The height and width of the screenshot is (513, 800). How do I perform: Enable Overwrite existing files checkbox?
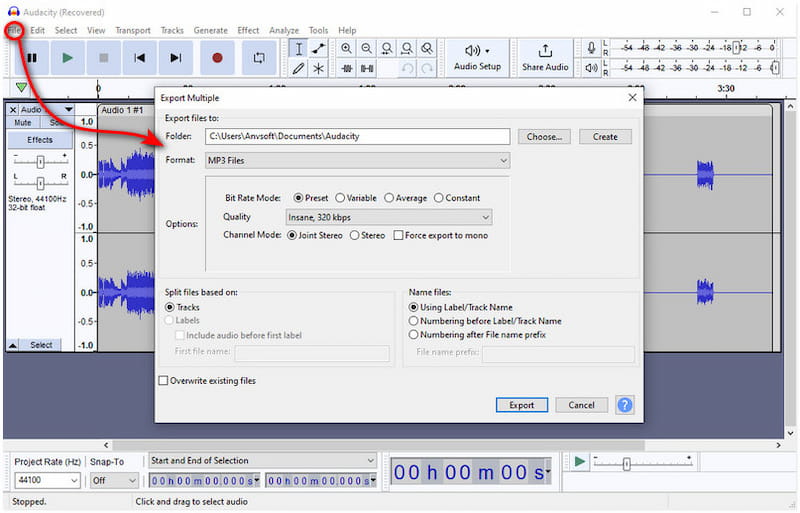[164, 381]
